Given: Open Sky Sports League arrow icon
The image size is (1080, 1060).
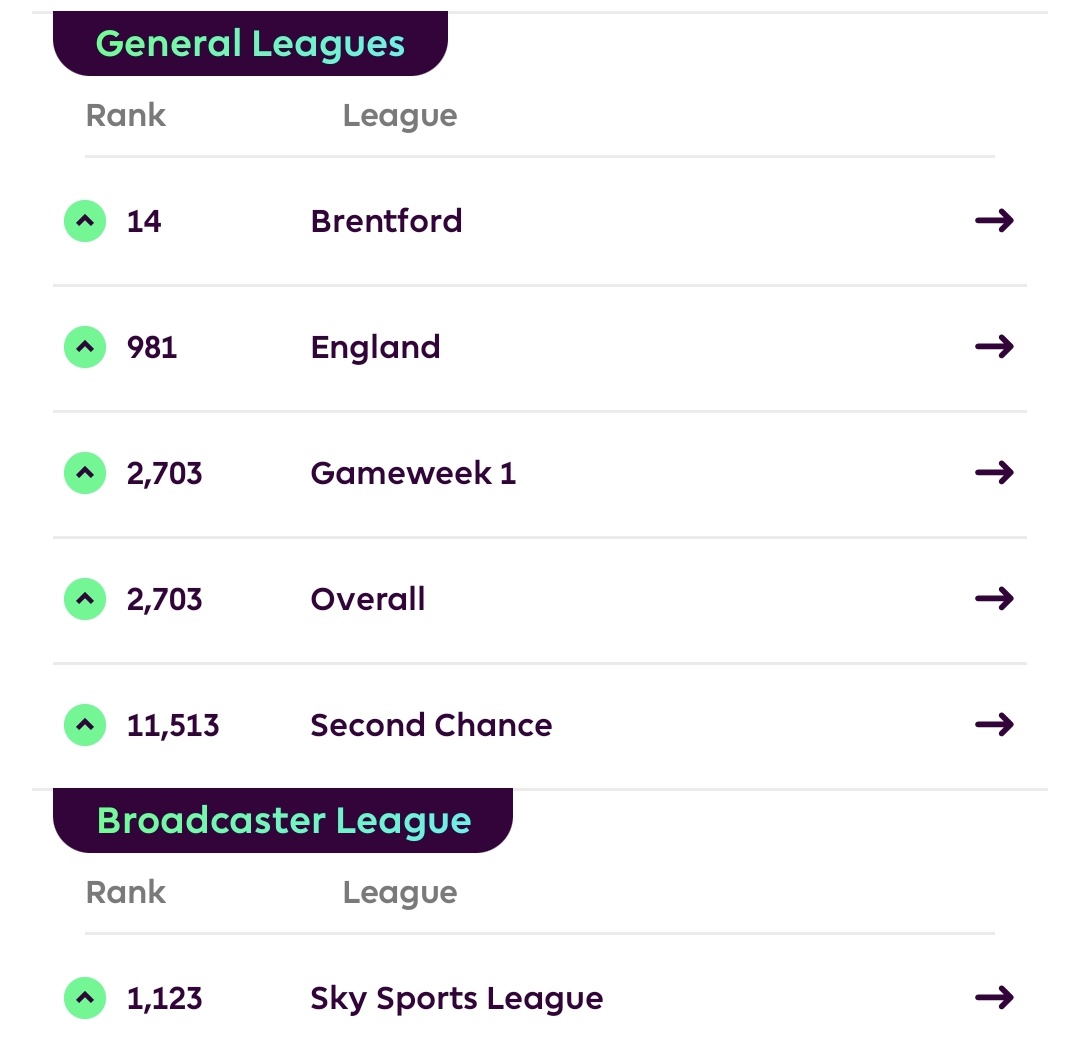Looking at the screenshot, I should click(x=994, y=997).
